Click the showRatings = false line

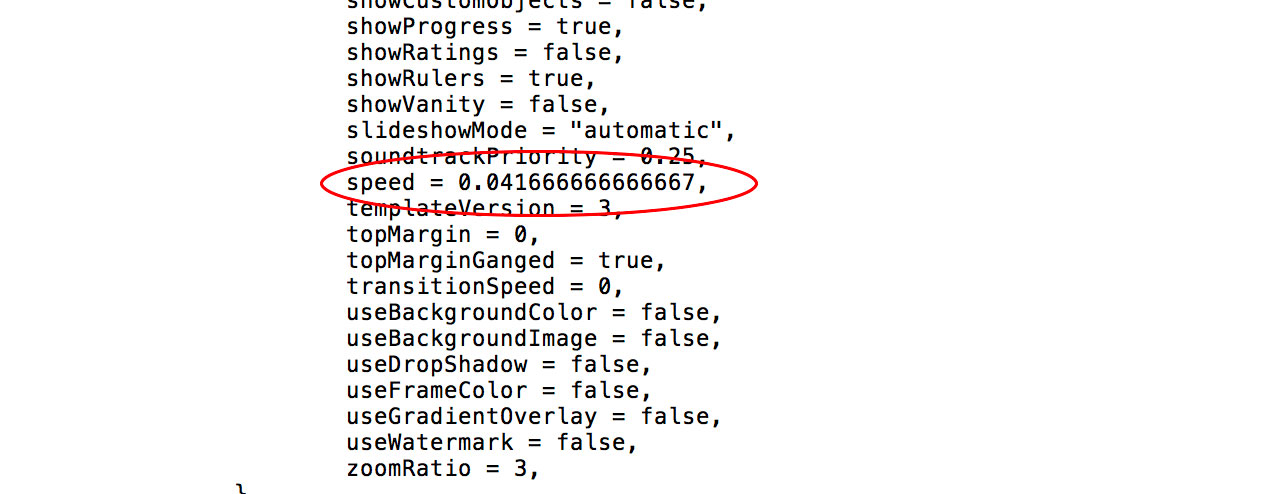click(486, 53)
